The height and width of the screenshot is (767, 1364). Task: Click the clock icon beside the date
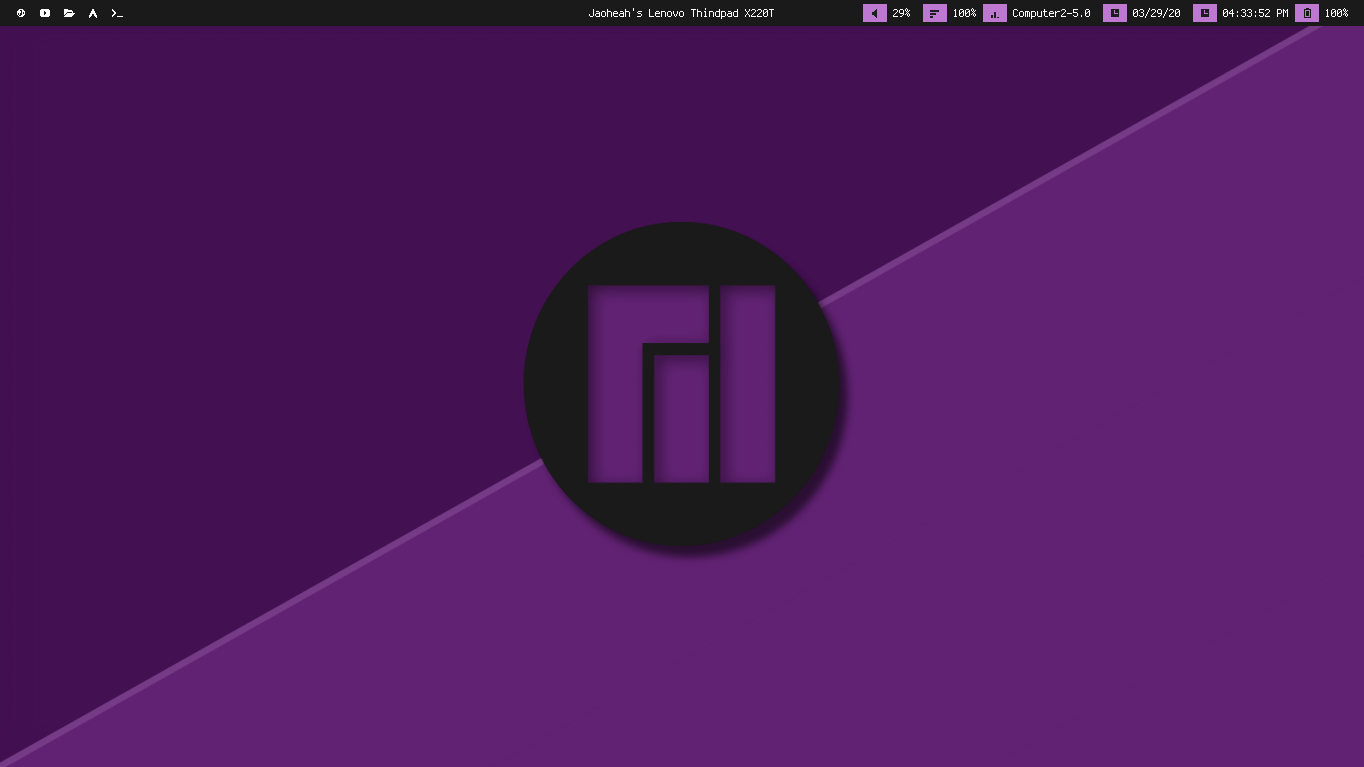click(1114, 13)
